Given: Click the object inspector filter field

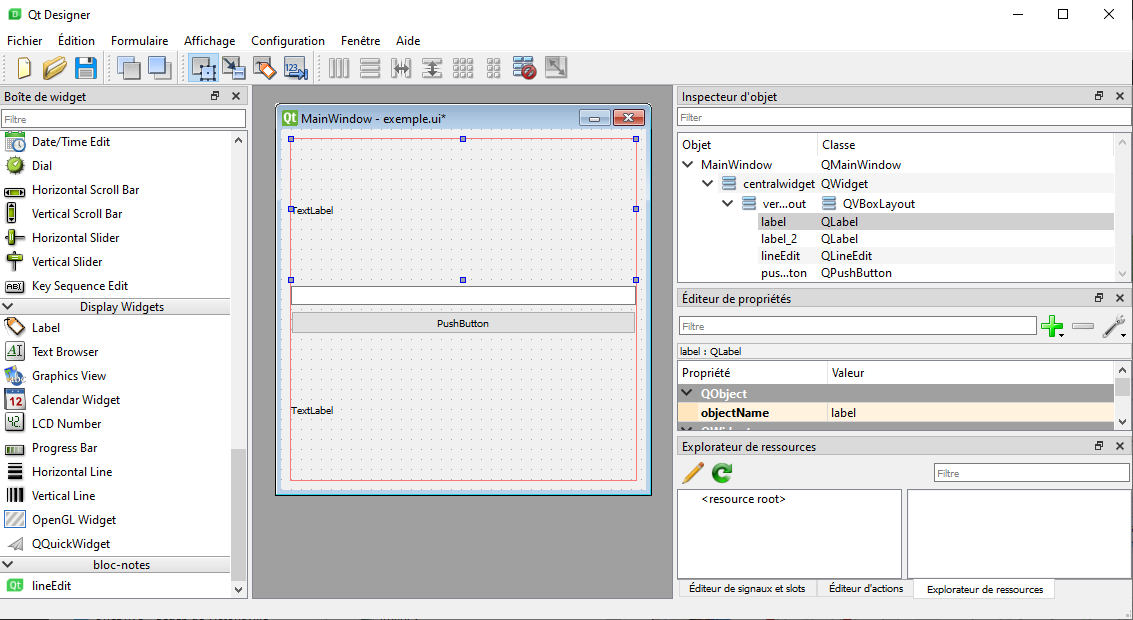Looking at the screenshot, I should pos(904,117).
